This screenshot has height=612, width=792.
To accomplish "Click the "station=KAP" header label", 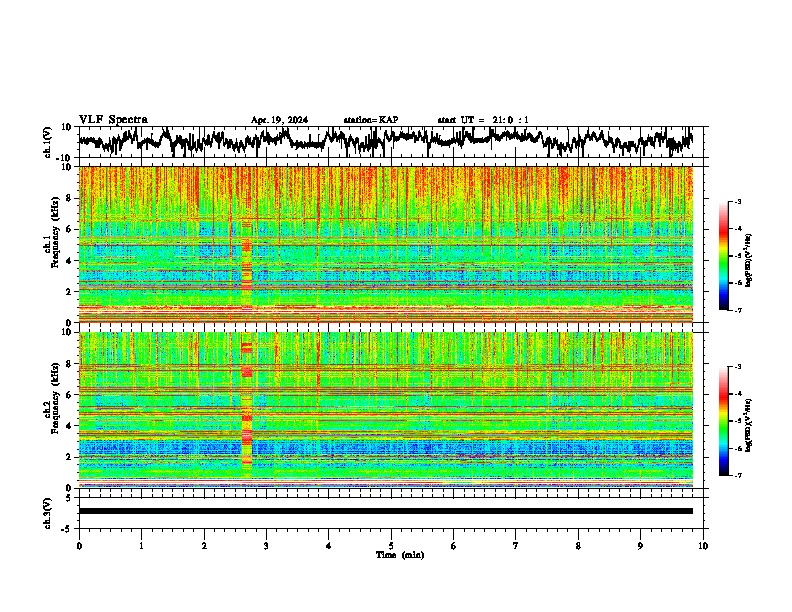I will (x=371, y=120).
